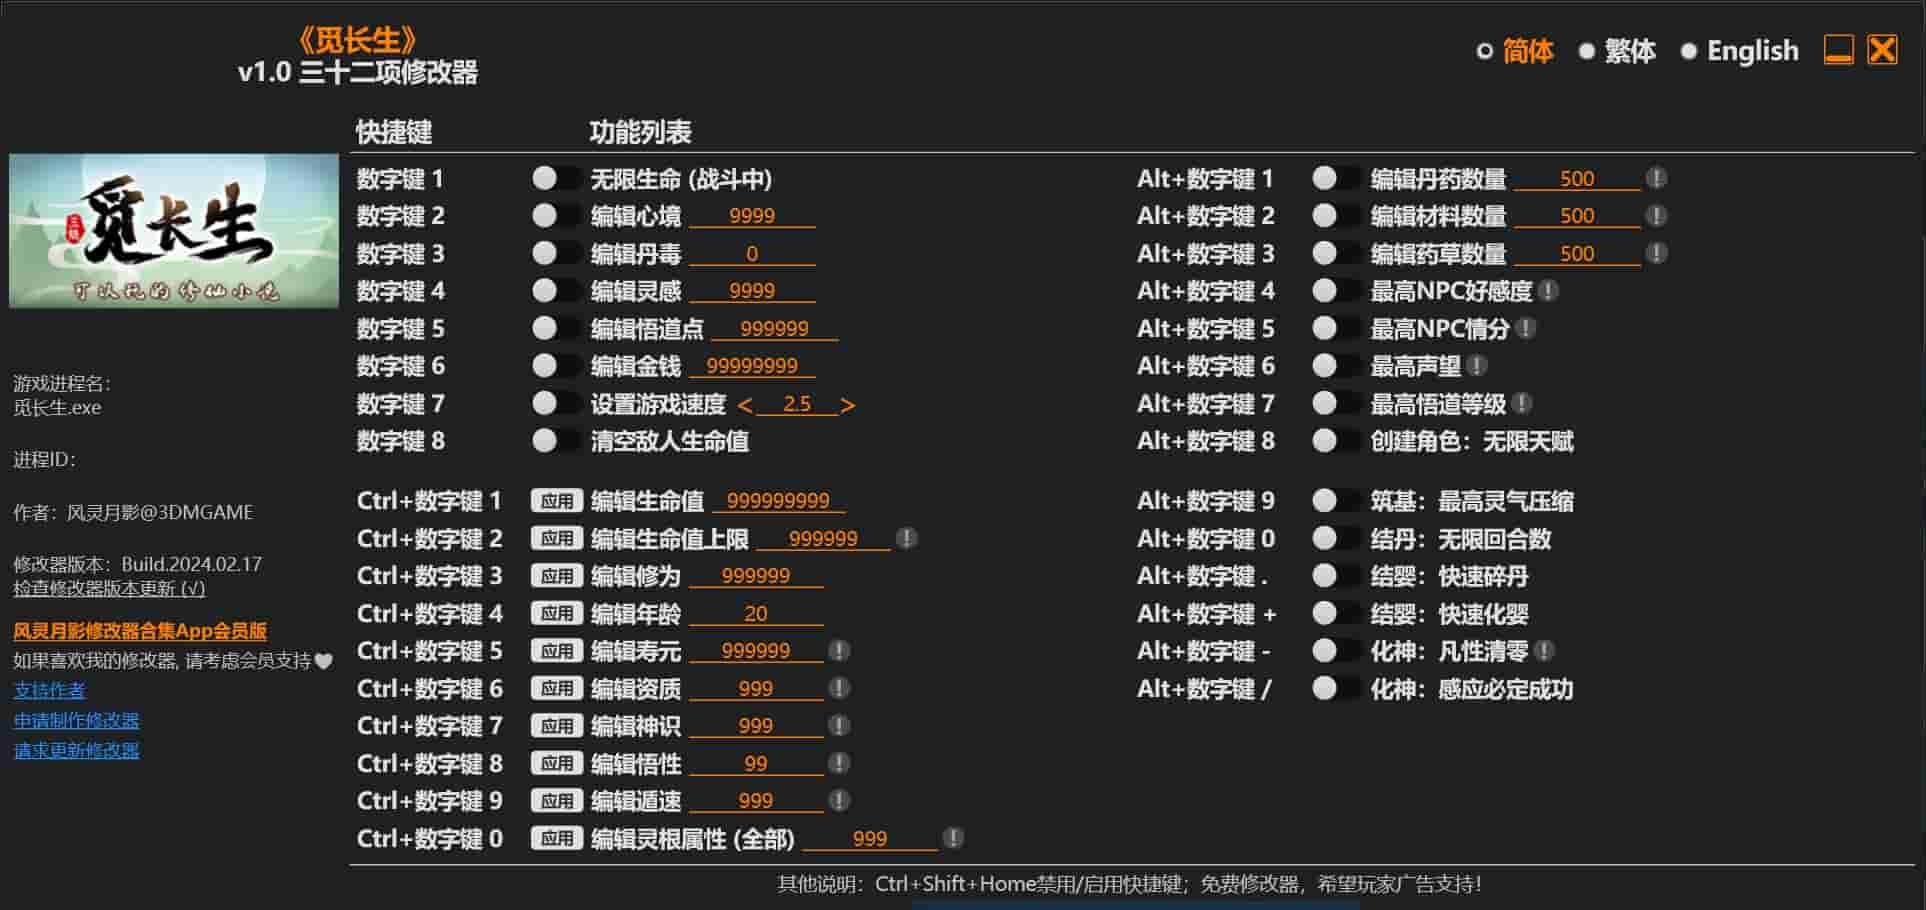
Task: Click info icon beside 最高NPC好感度
Action: pyautogui.click(x=1548, y=291)
